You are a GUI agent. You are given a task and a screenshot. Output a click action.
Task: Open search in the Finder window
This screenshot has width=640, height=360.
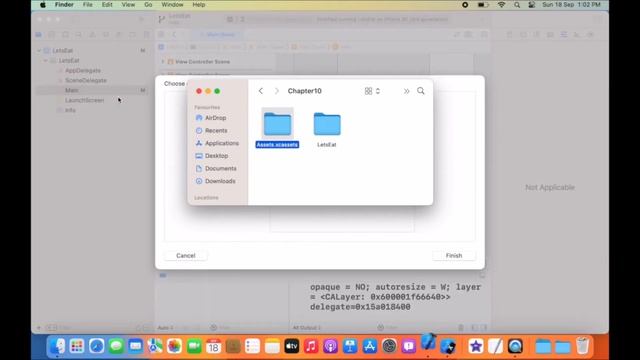pyautogui.click(x=421, y=91)
